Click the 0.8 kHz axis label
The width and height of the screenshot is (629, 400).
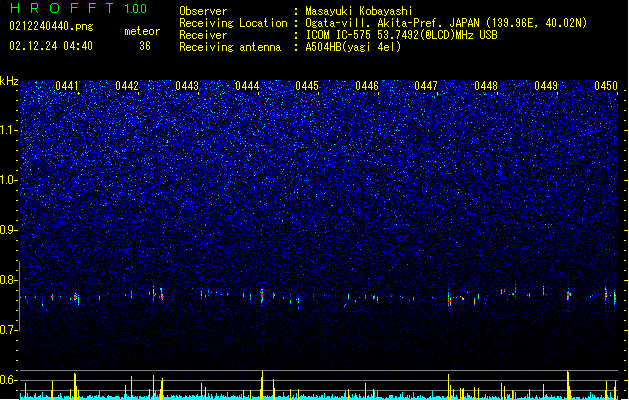coord(8,280)
